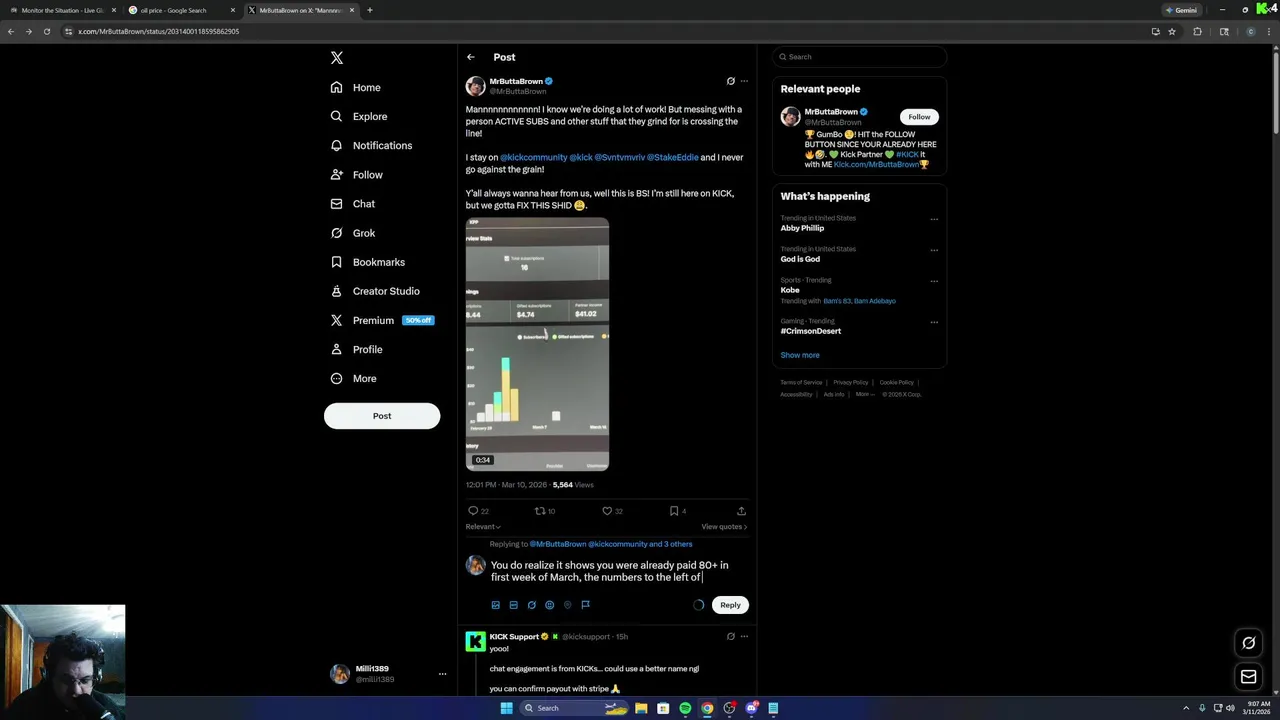
Task: Click the Reply button
Action: tap(730, 605)
